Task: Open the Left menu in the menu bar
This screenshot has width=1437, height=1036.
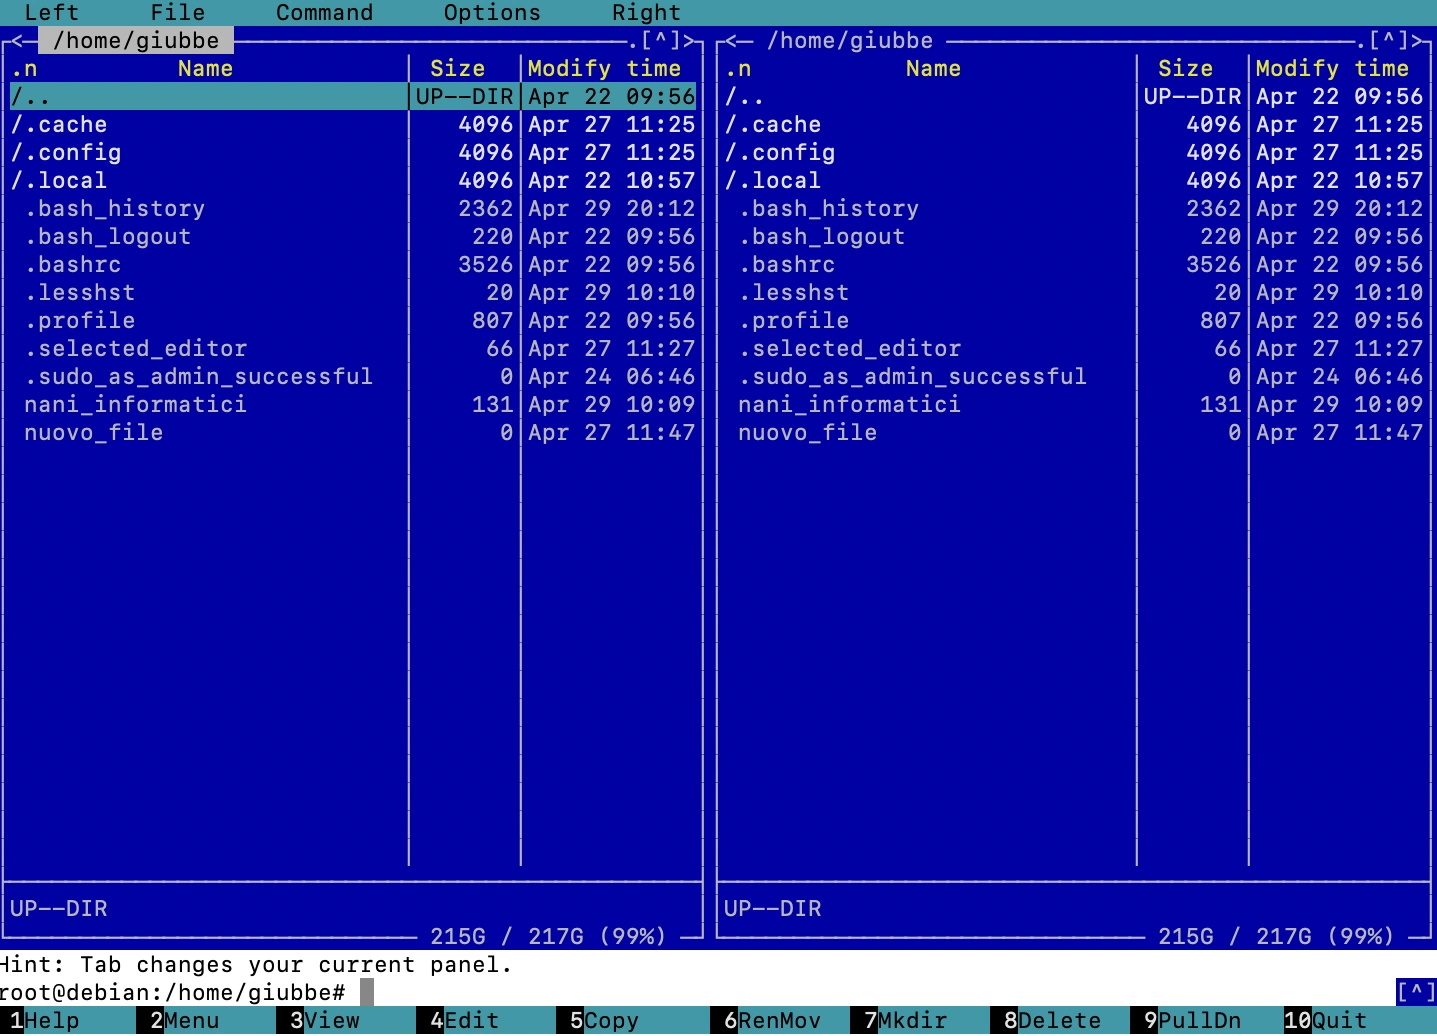Action: coord(51,13)
